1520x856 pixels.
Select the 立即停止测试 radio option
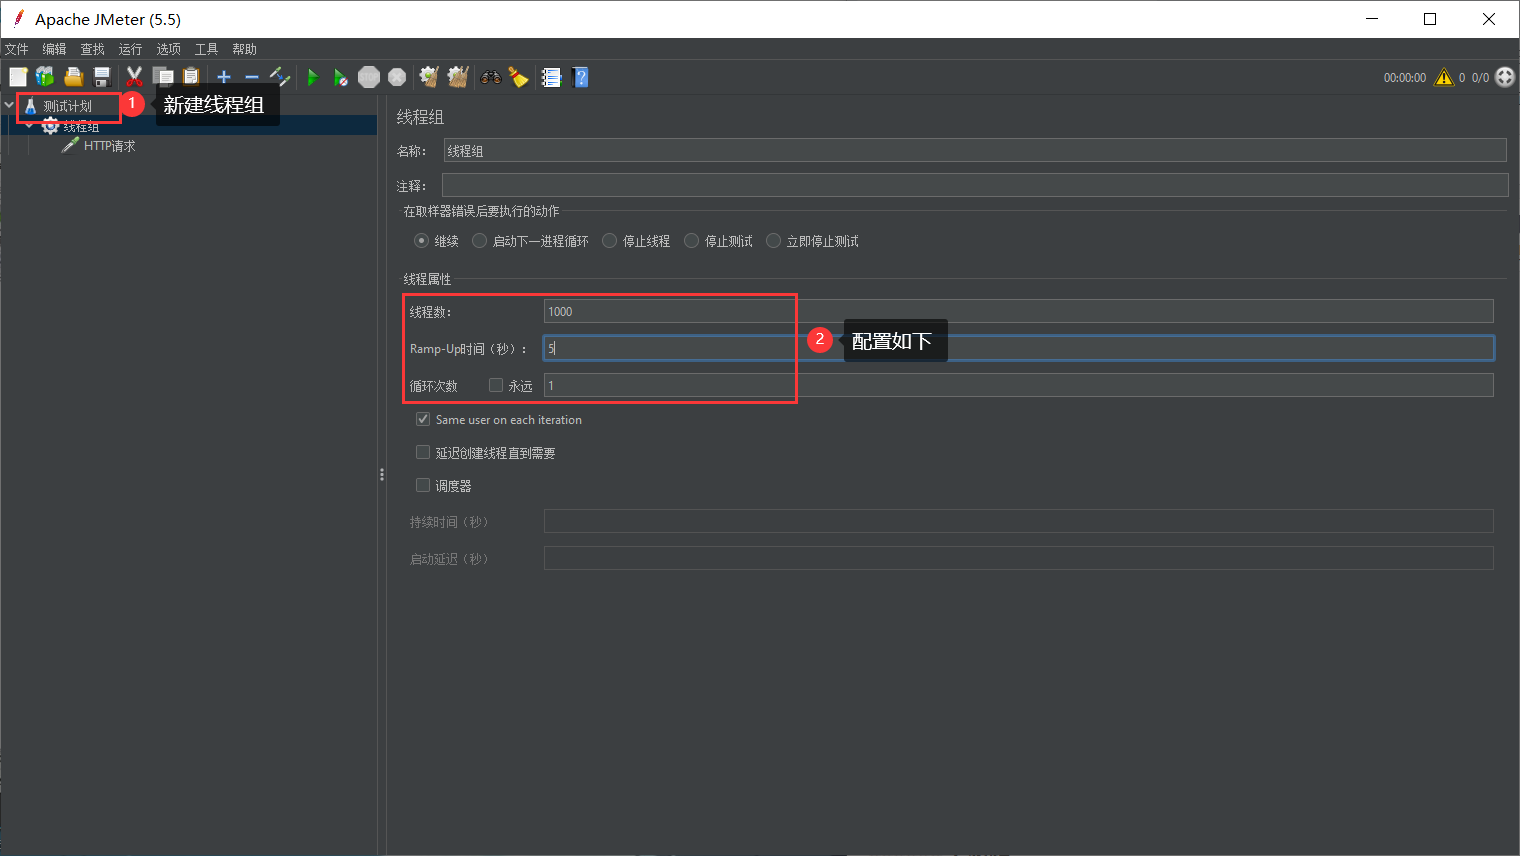point(773,240)
